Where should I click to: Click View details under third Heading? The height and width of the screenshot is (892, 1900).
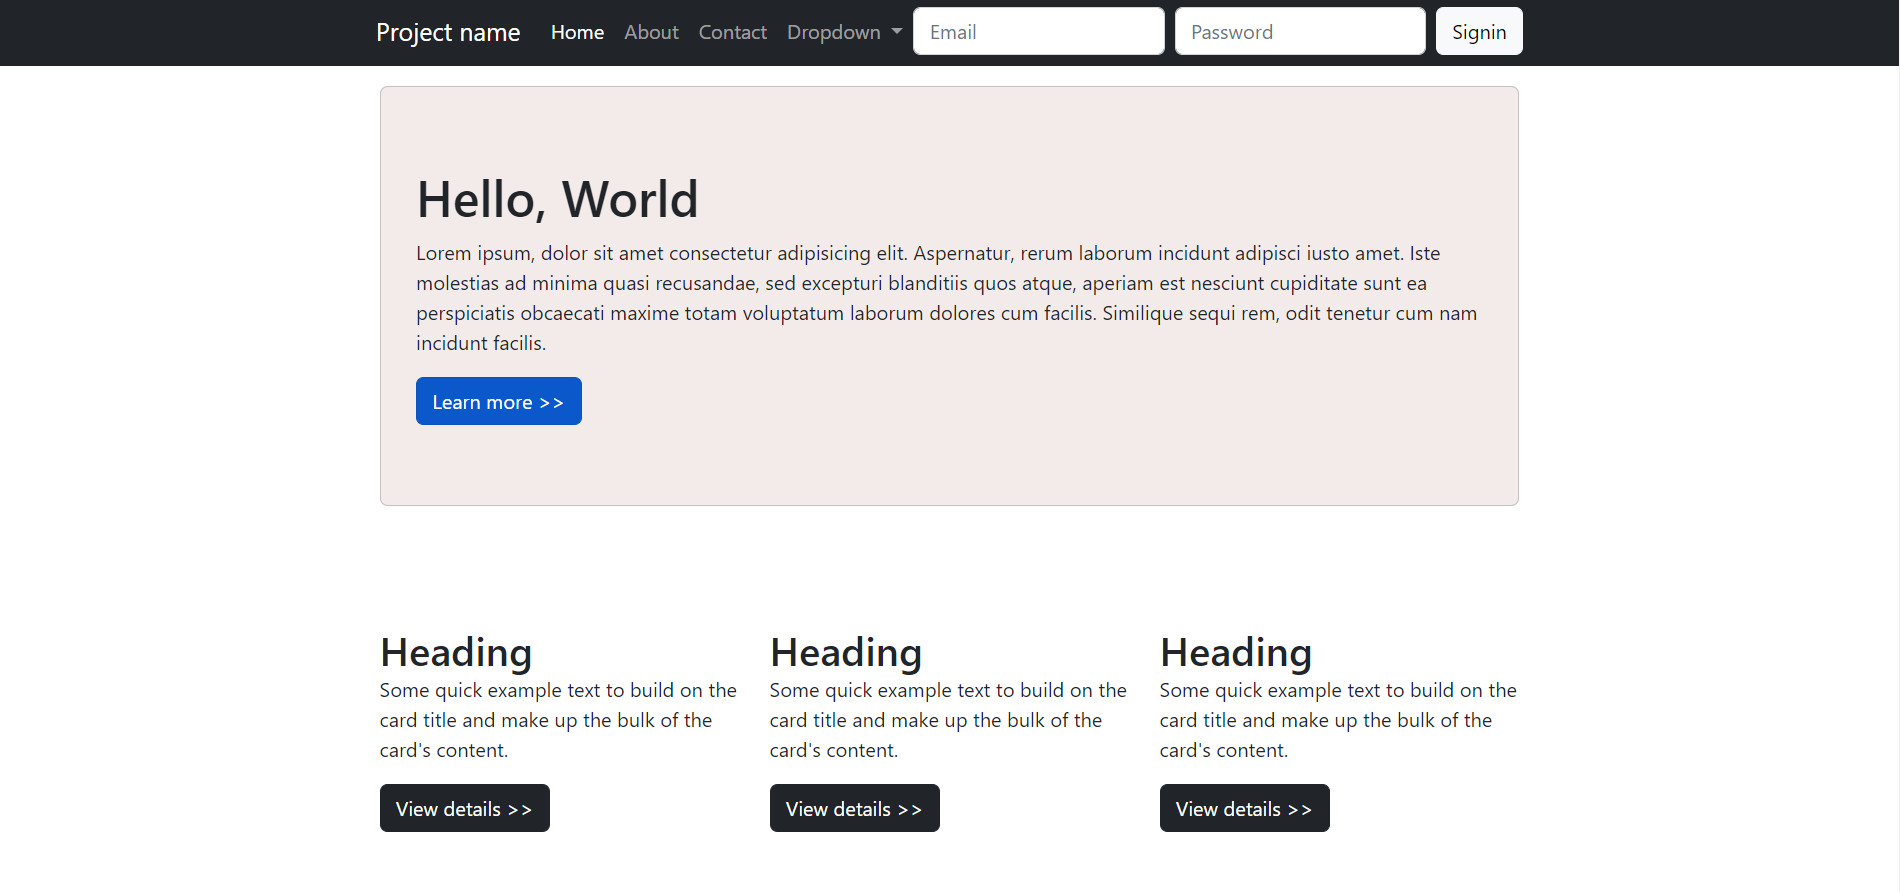click(x=1244, y=808)
